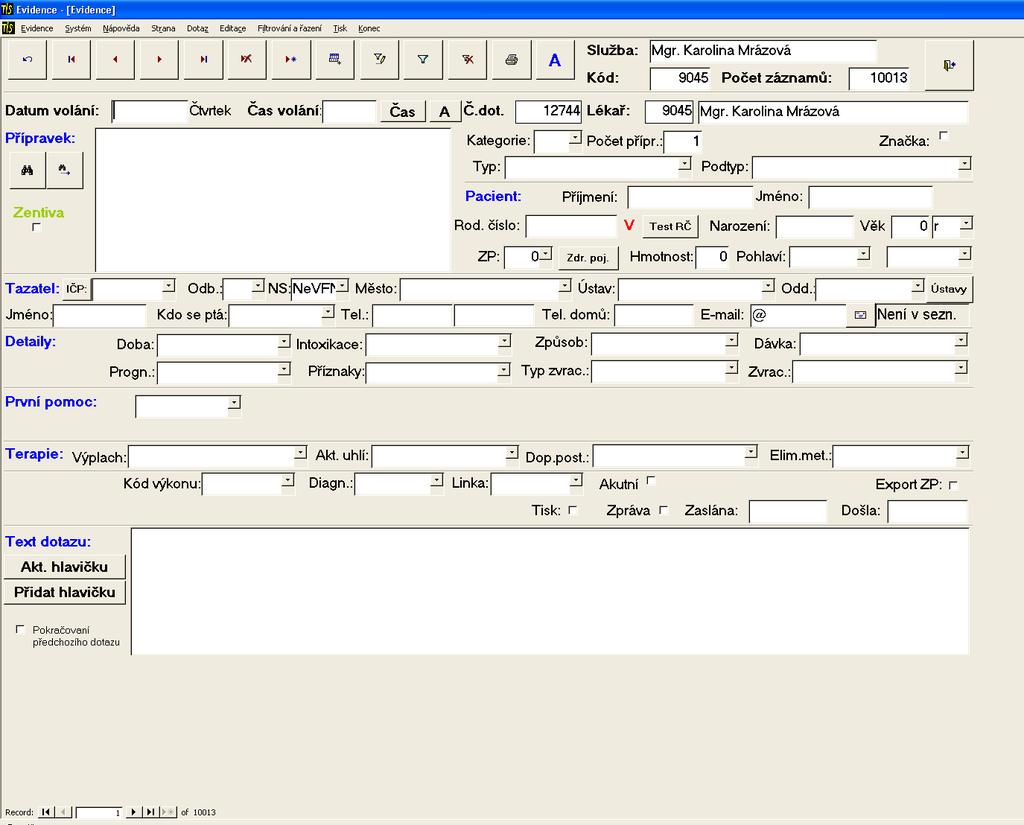The height and width of the screenshot is (825, 1024).
Task: Jump to first record via toolbar
Action: click(x=71, y=59)
